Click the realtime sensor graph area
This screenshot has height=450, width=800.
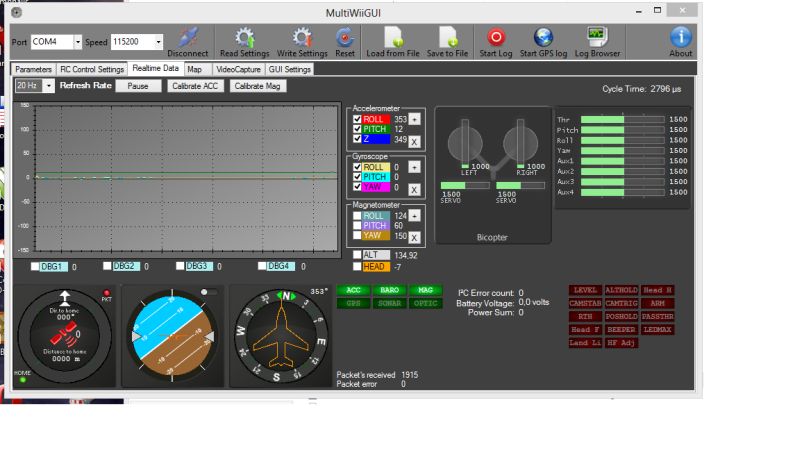186,179
